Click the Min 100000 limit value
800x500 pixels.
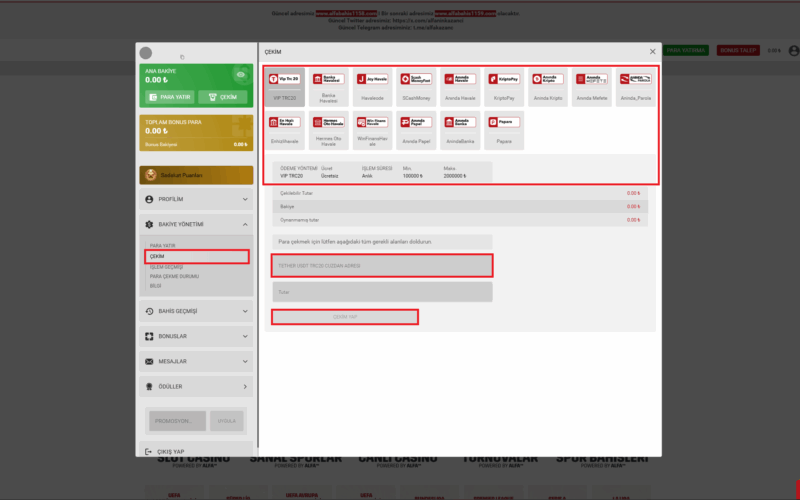pos(413,176)
